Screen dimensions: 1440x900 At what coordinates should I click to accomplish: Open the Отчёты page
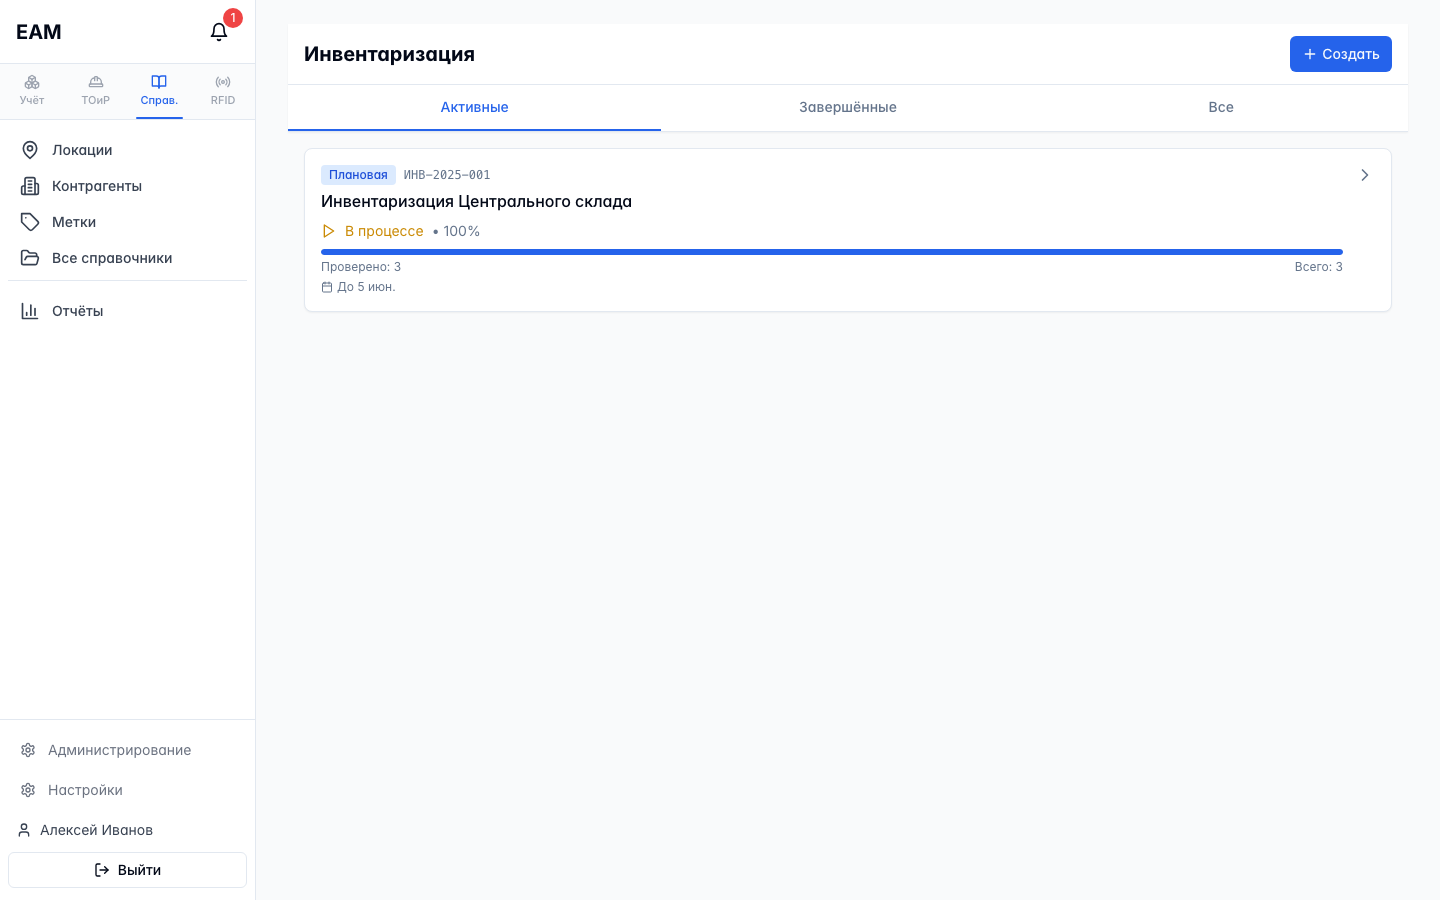(127, 311)
